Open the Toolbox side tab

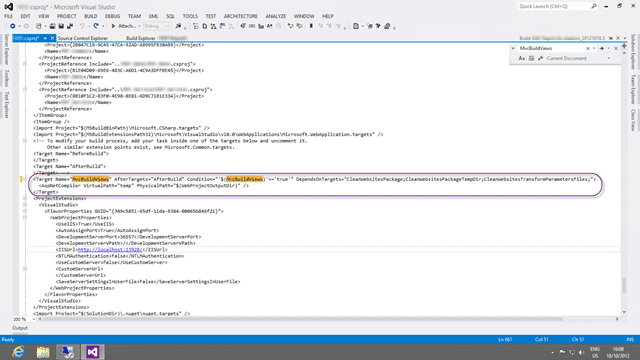(6, 78)
